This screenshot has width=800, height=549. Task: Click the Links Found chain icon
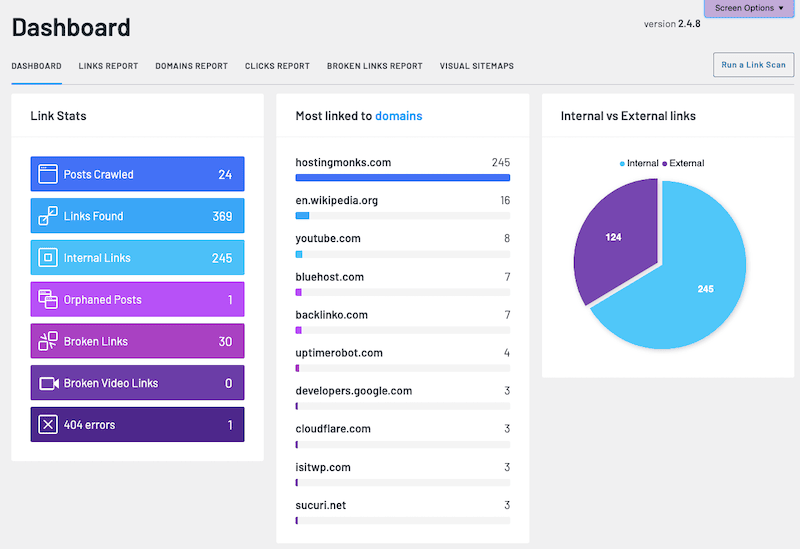pos(48,216)
